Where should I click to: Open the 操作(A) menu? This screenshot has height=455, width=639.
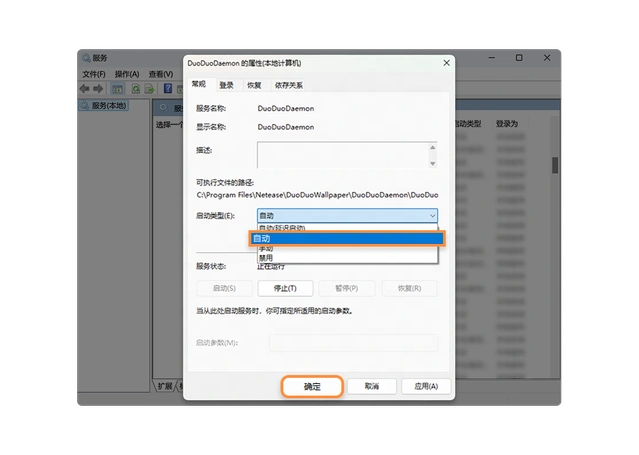[x=127, y=74]
